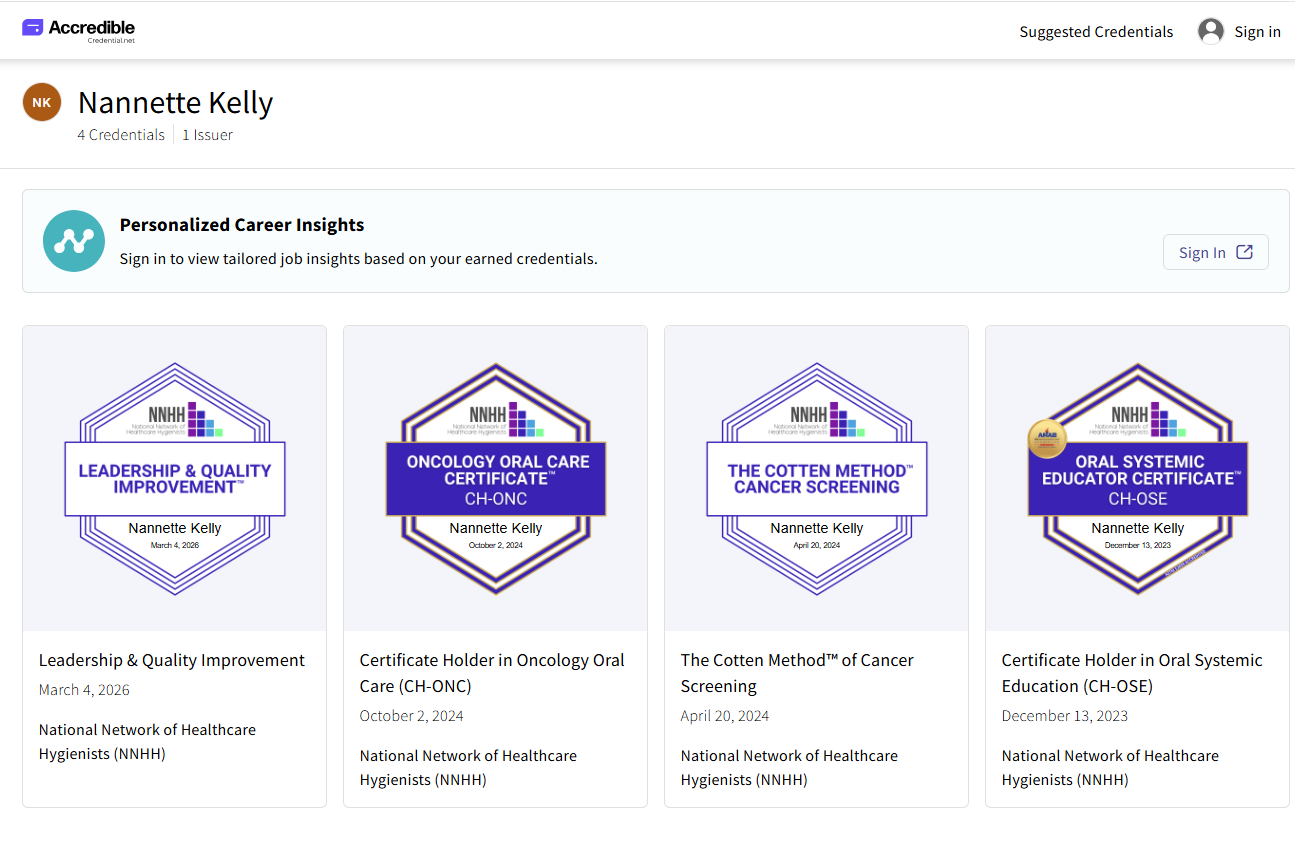Open the Oncology Oral Care Certificate badge image
The height and width of the screenshot is (844, 1295).
tap(496, 479)
